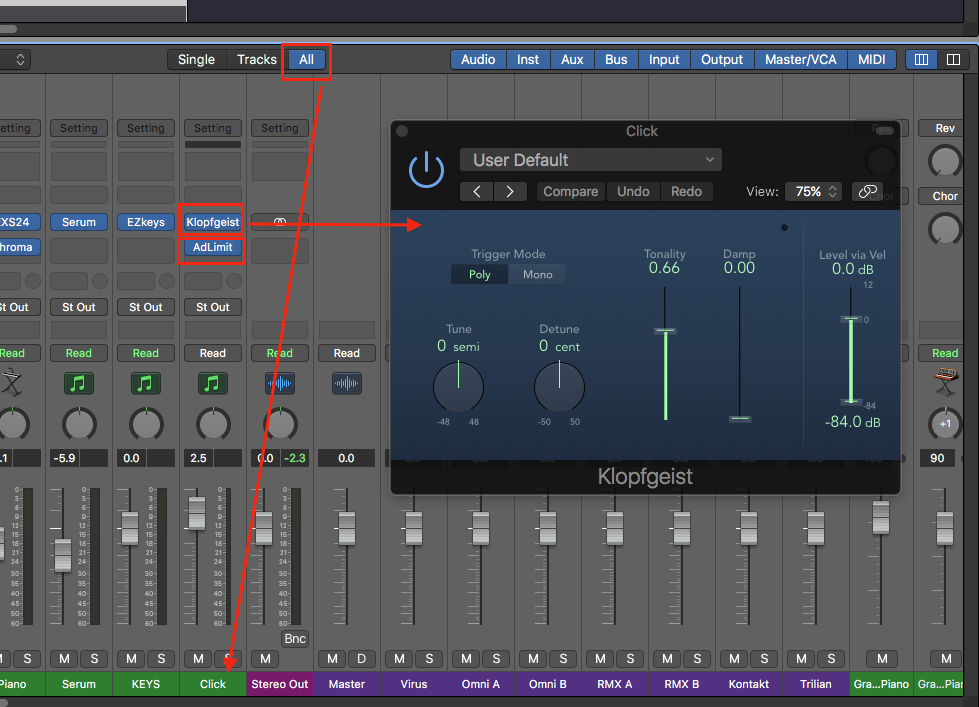Screen dimensions: 979x707
Task: Toggle the Master/VCA channel filter
Action: tap(800, 59)
